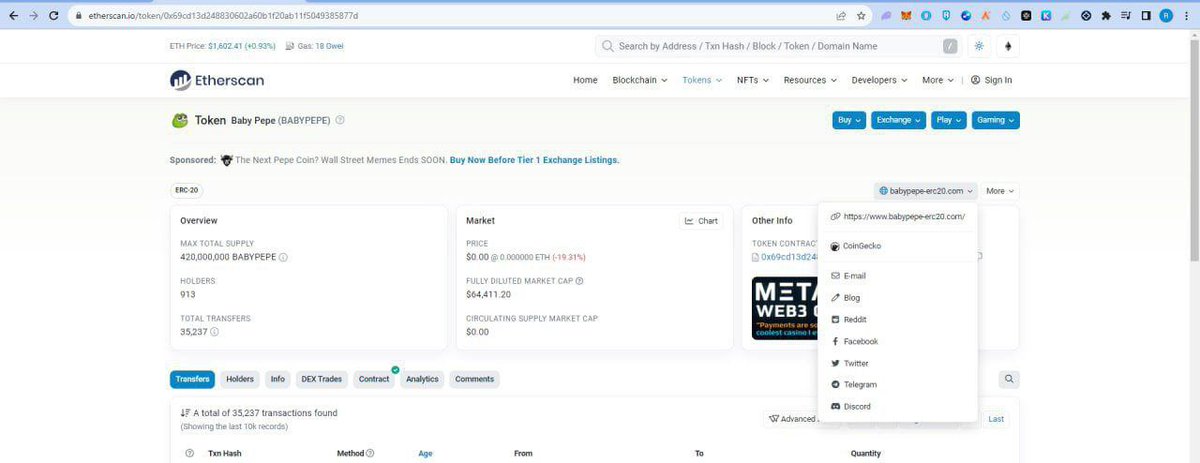Click the media control playlist icon
This screenshot has height=463, width=1200.
pos(1126,16)
